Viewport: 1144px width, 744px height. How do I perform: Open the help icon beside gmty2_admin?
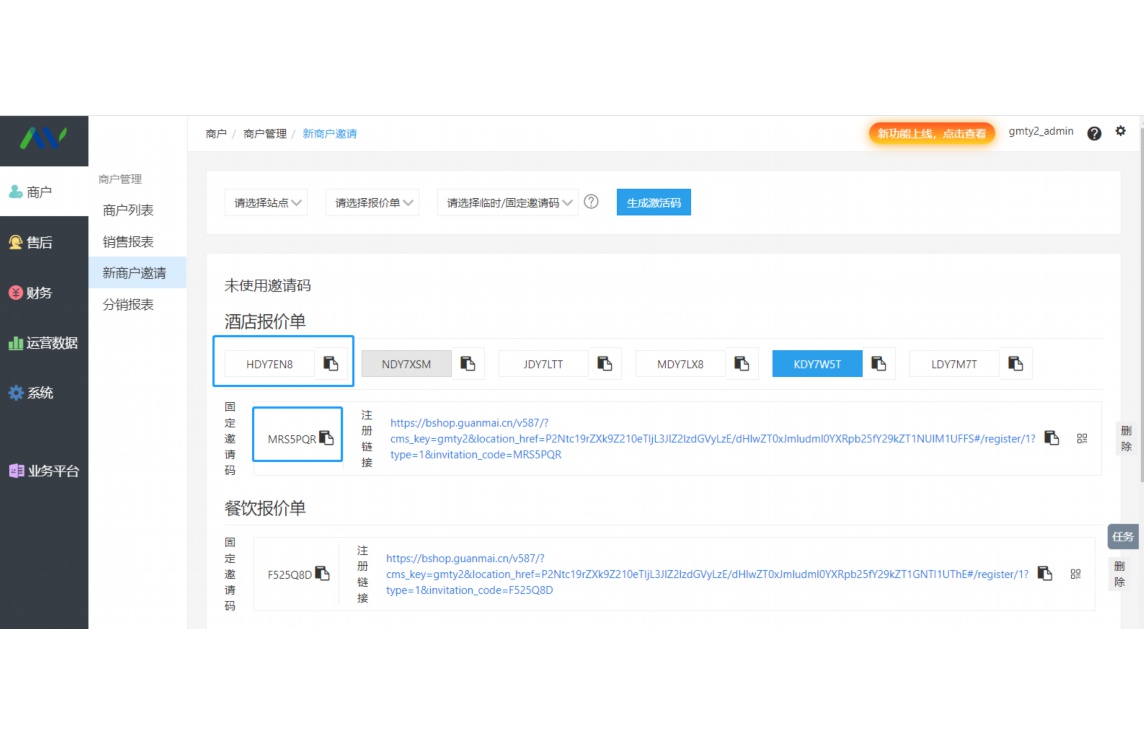click(1094, 132)
